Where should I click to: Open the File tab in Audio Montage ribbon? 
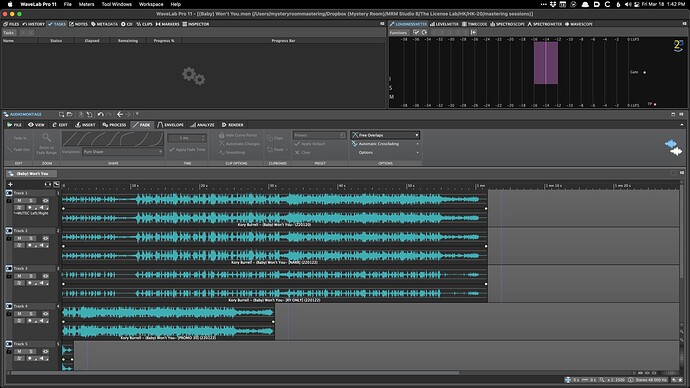(14, 125)
